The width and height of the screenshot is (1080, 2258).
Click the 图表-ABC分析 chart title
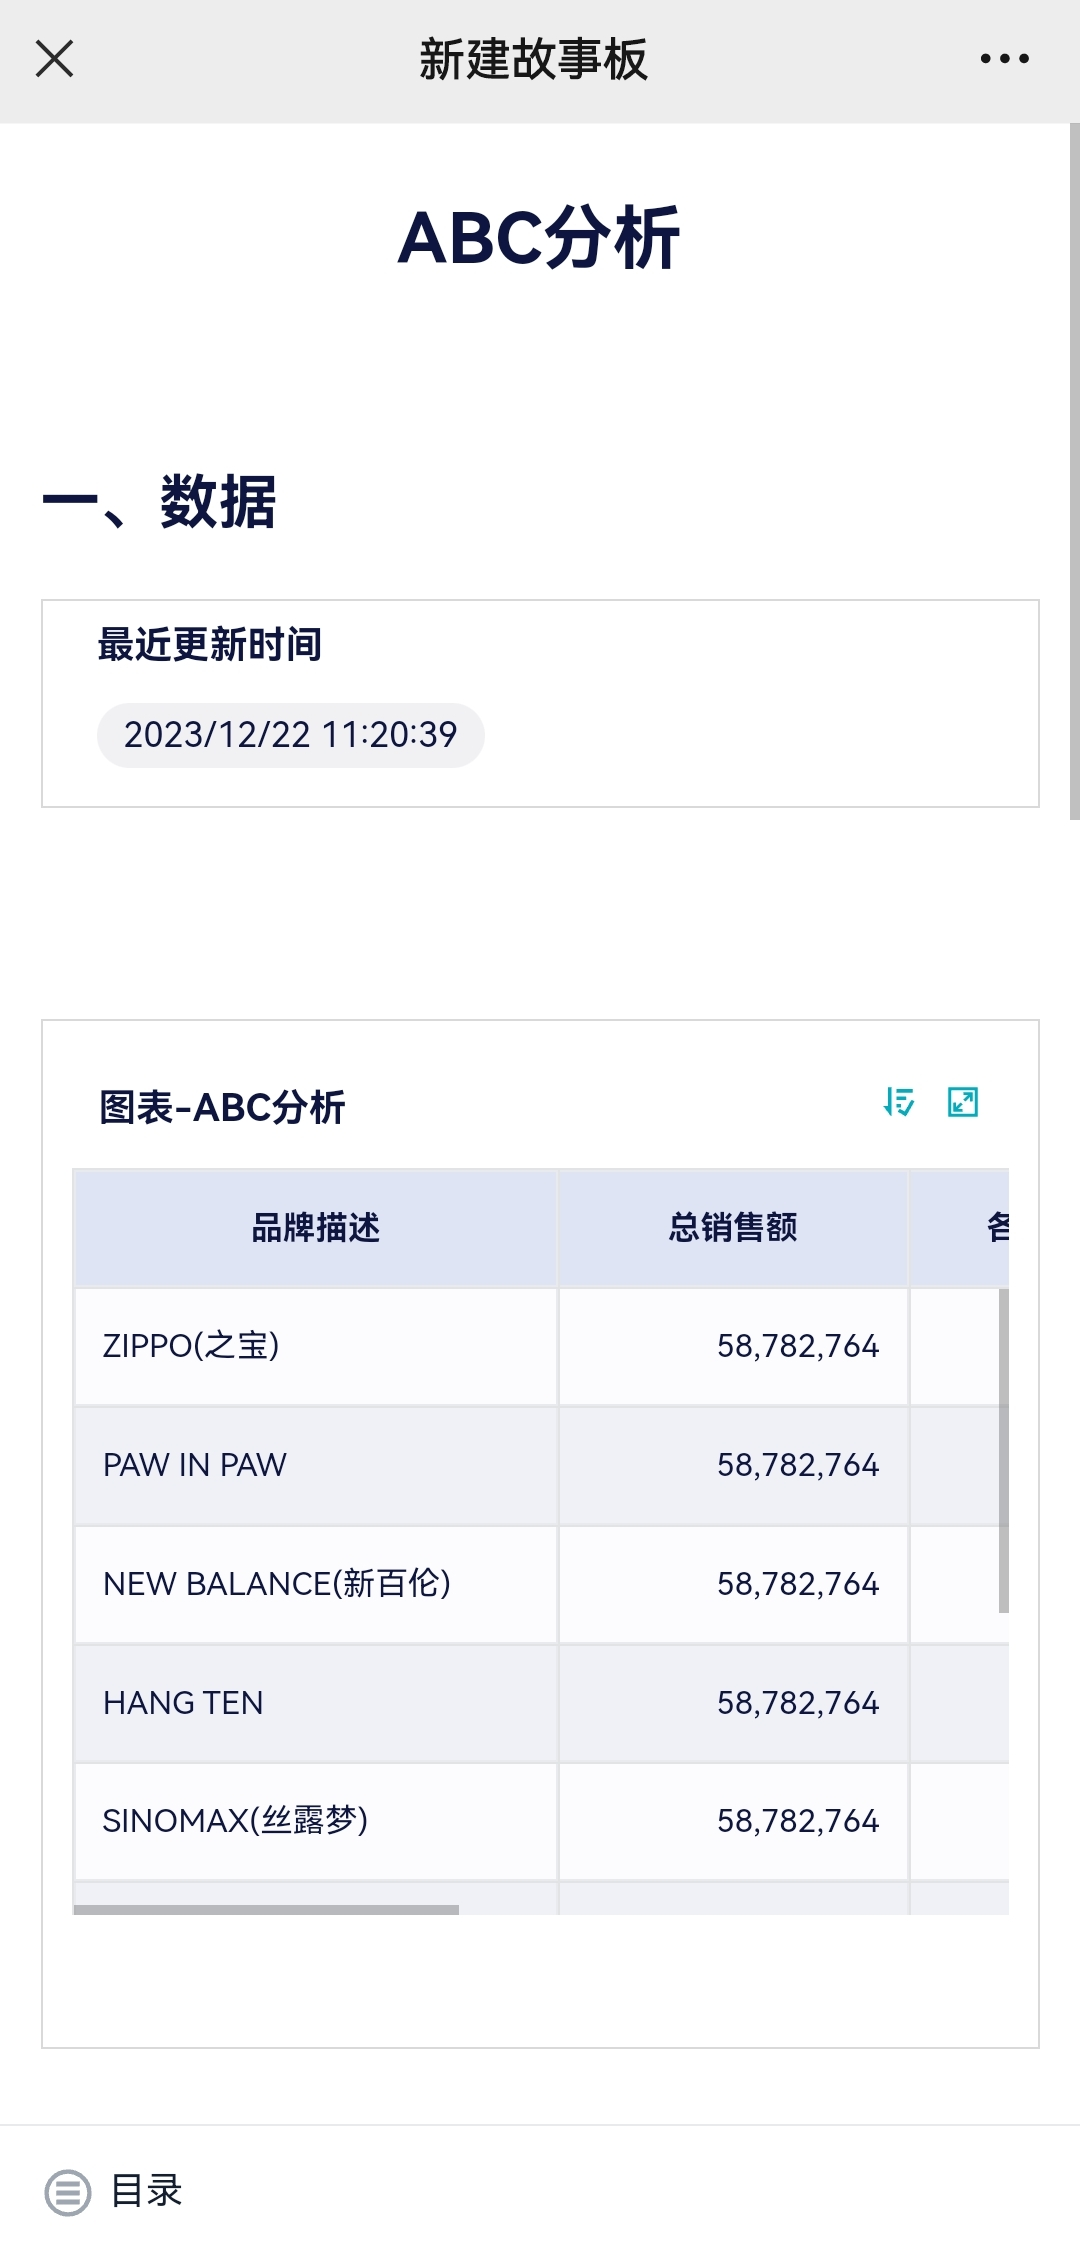[x=222, y=1108]
